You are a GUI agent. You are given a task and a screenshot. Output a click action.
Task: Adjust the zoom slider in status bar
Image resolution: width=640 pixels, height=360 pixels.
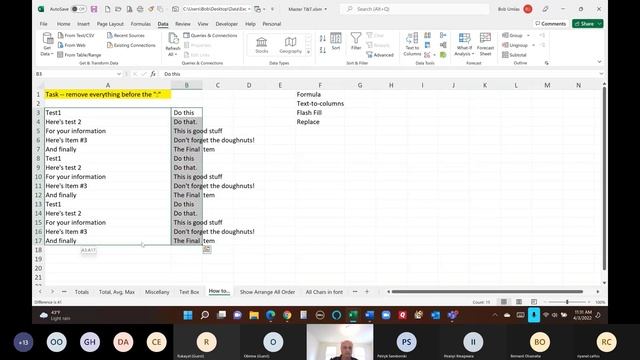(567, 302)
